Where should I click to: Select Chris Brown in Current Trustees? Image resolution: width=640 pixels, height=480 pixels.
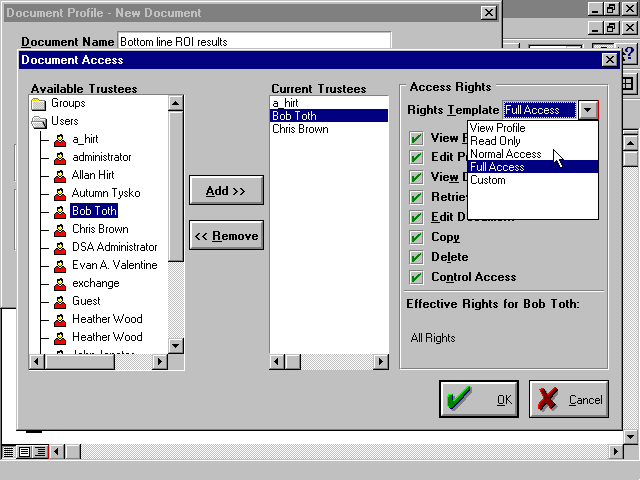click(x=329, y=129)
